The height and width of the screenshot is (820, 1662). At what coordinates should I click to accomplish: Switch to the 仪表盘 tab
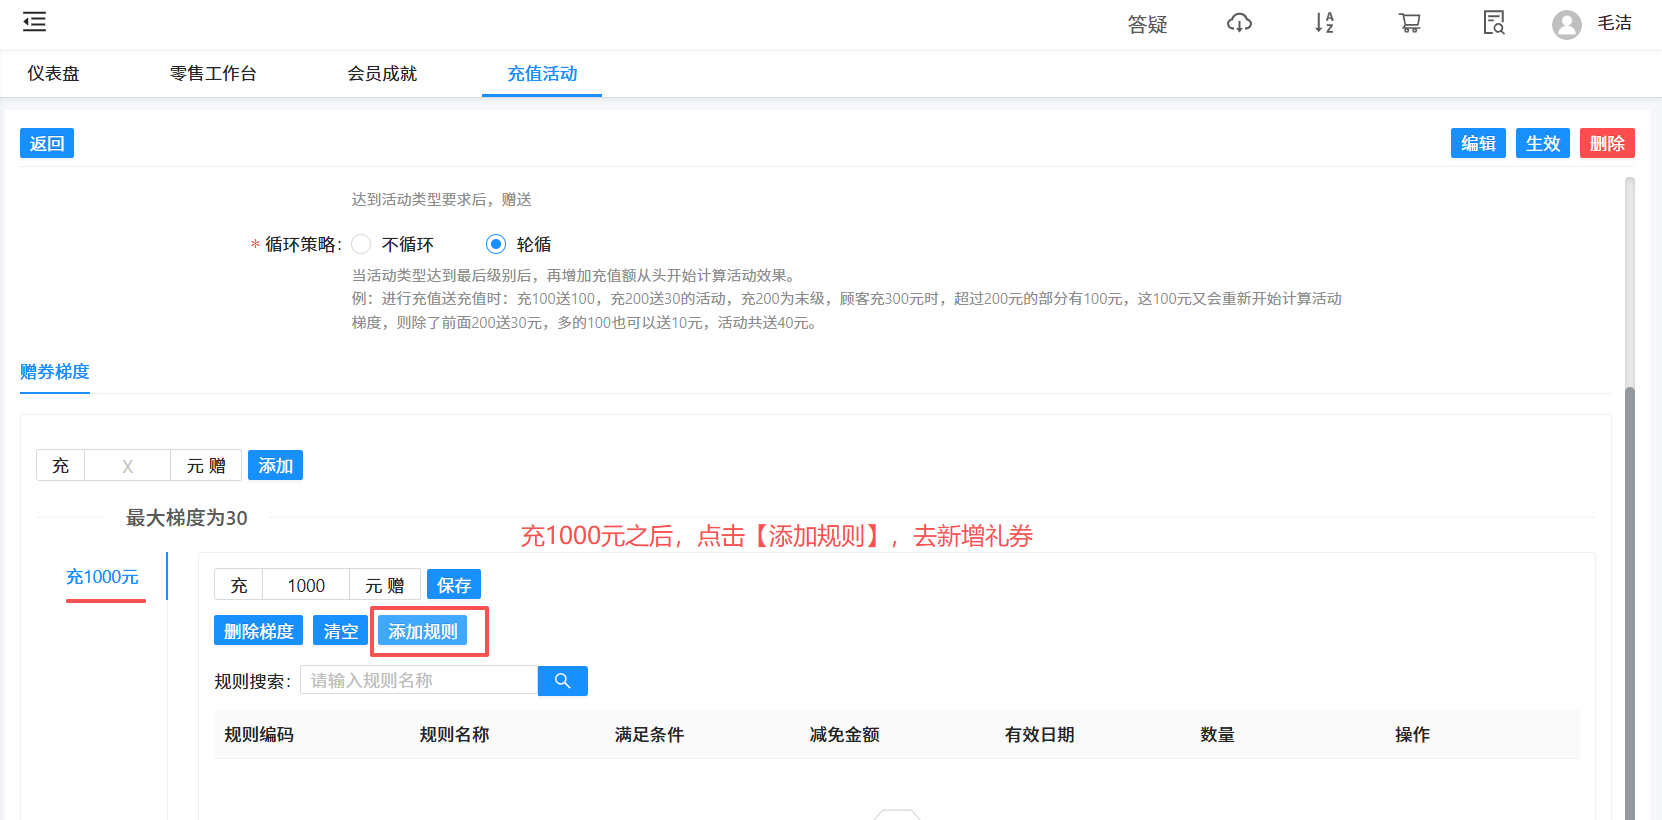(x=53, y=74)
